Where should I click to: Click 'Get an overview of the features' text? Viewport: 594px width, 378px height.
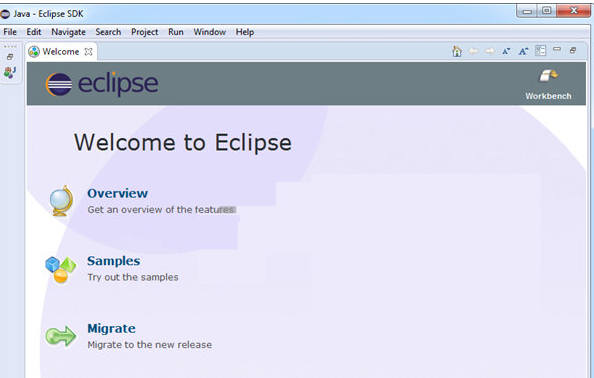click(162, 209)
